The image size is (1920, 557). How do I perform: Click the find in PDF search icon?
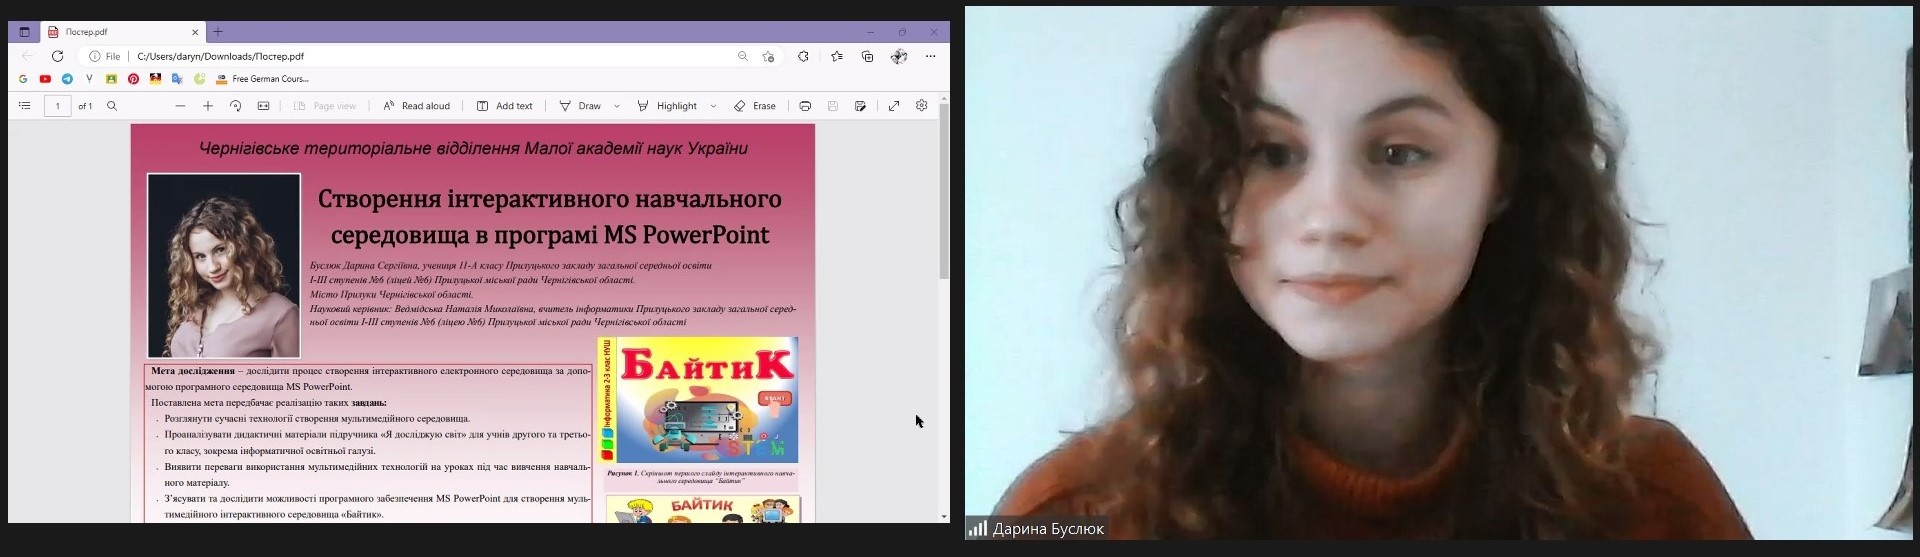112,106
